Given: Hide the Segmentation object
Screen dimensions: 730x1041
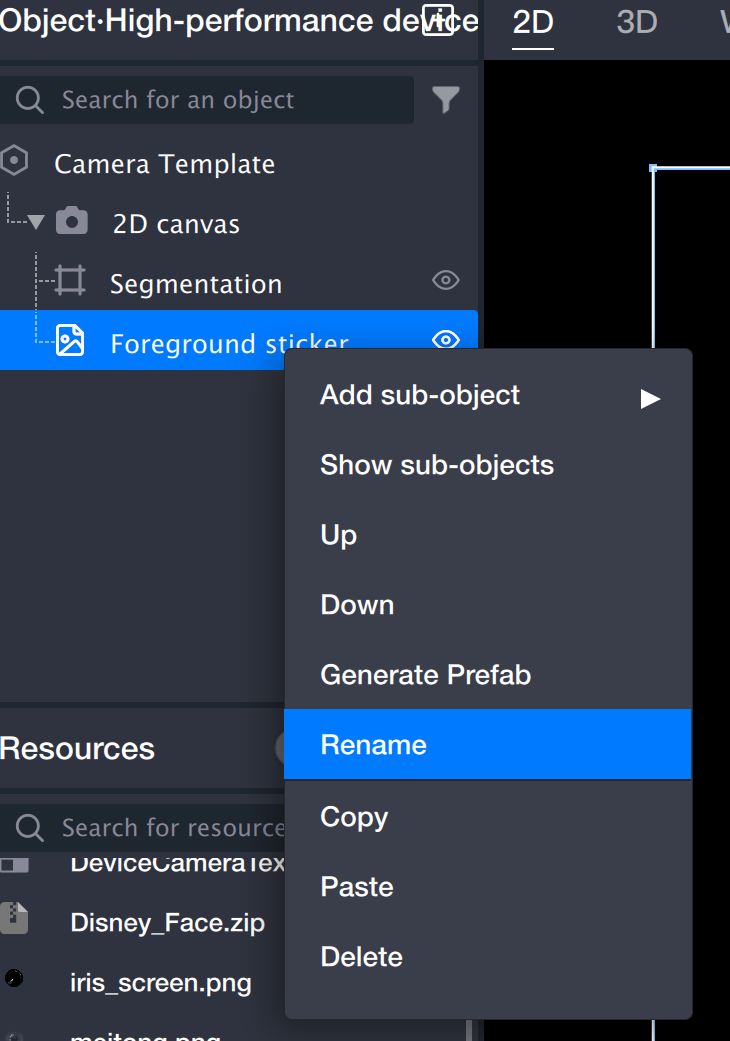Looking at the screenshot, I should tap(445, 281).
